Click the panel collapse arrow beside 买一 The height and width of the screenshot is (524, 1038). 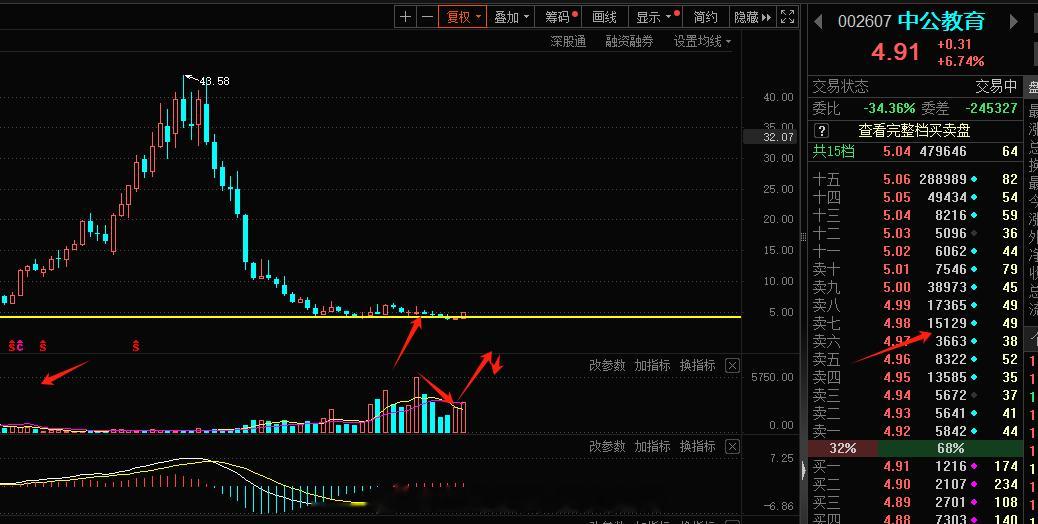pyautogui.click(x=804, y=470)
